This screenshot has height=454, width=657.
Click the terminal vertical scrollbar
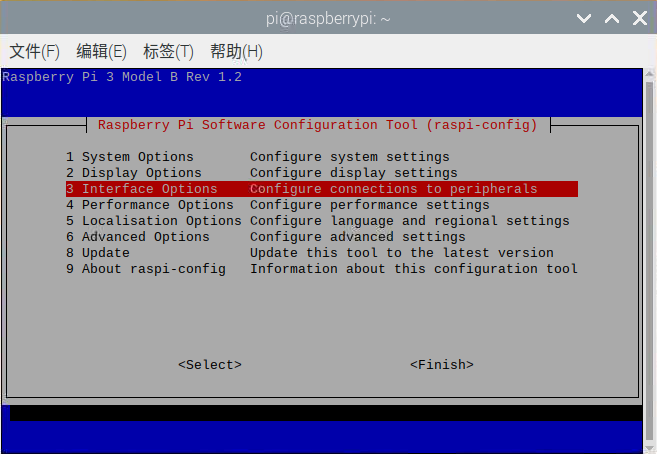(649, 260)
